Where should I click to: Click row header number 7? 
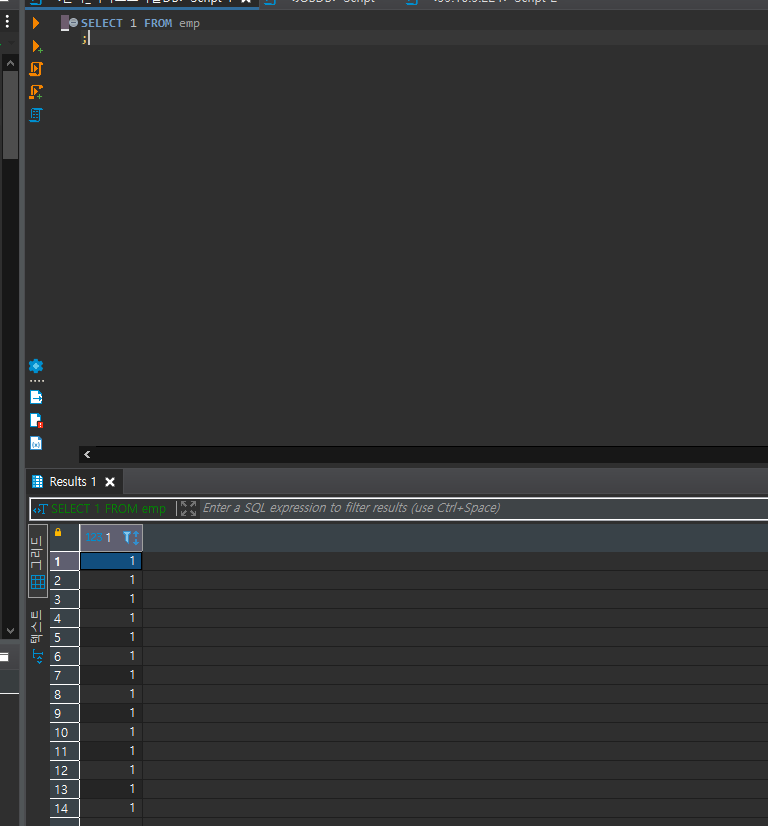click(x=64, y=675)
